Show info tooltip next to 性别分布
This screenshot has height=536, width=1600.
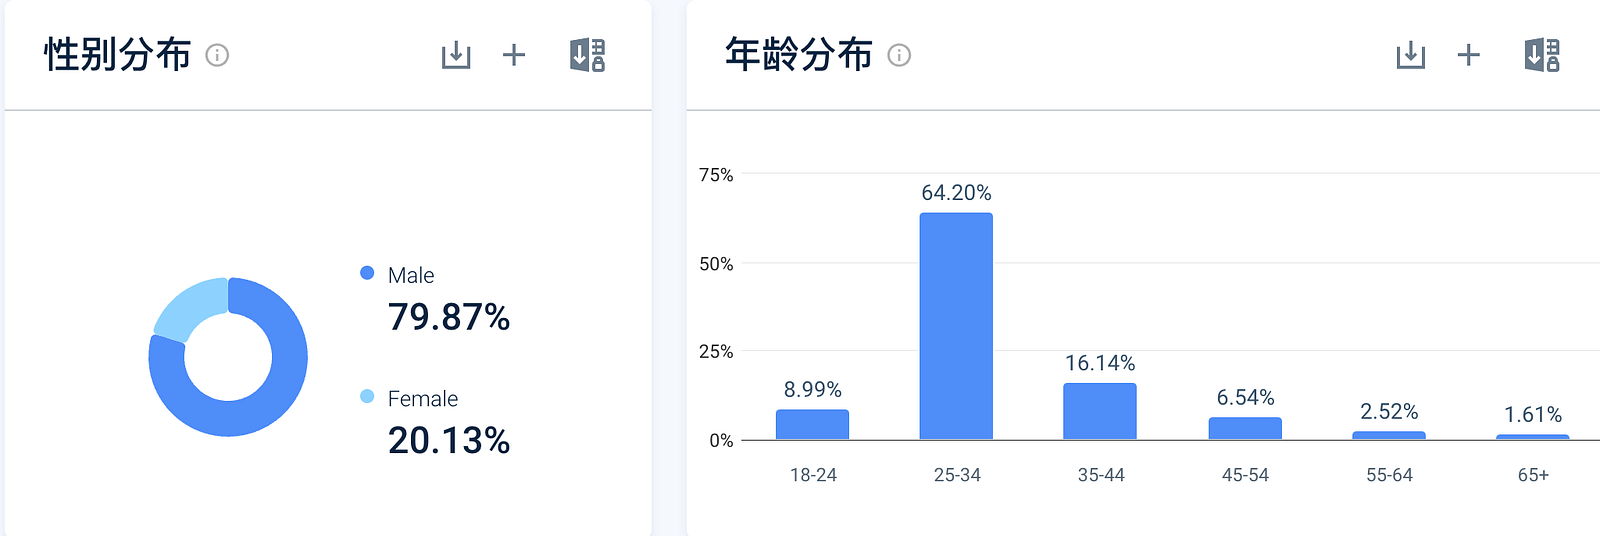click(x=217, y=55)
